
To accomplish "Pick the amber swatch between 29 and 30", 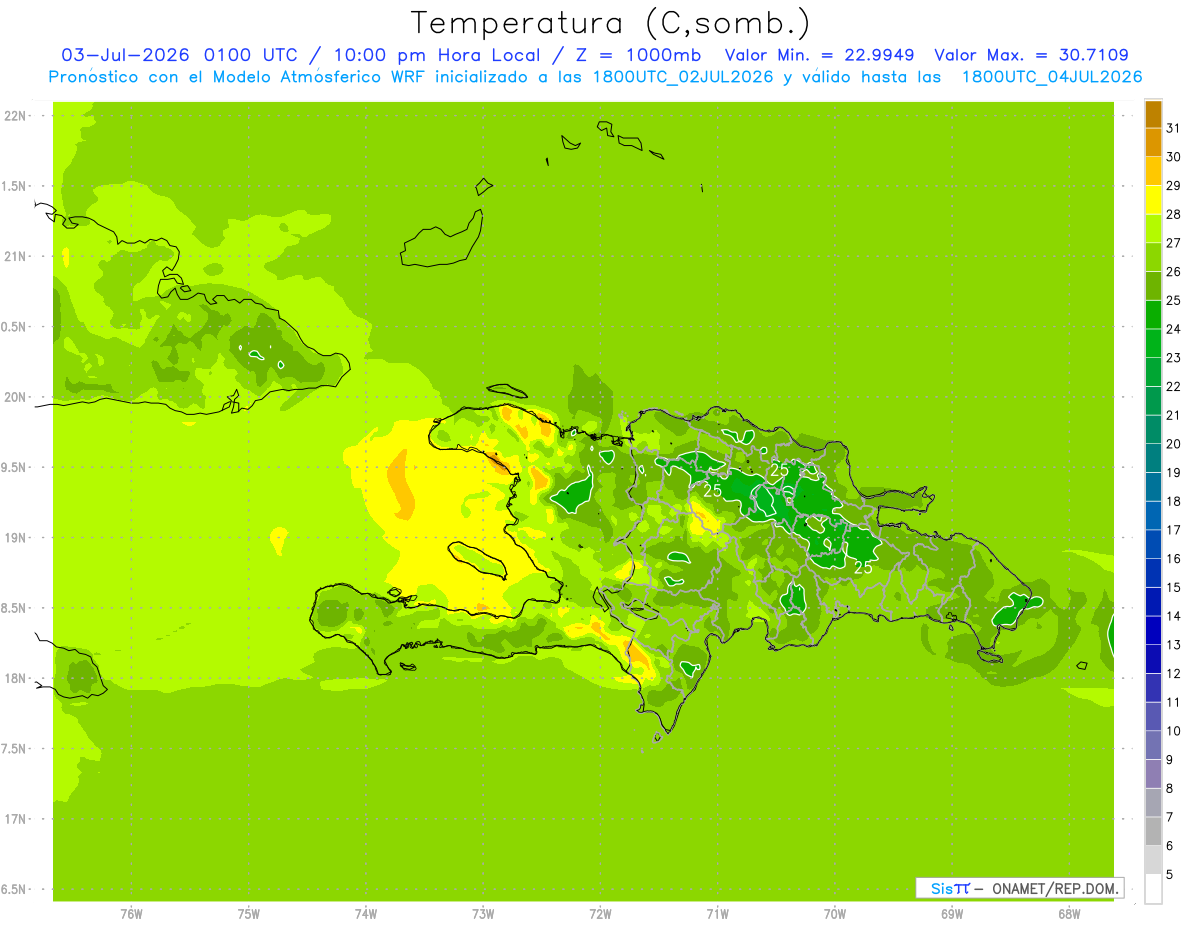I will (1153, 171).
